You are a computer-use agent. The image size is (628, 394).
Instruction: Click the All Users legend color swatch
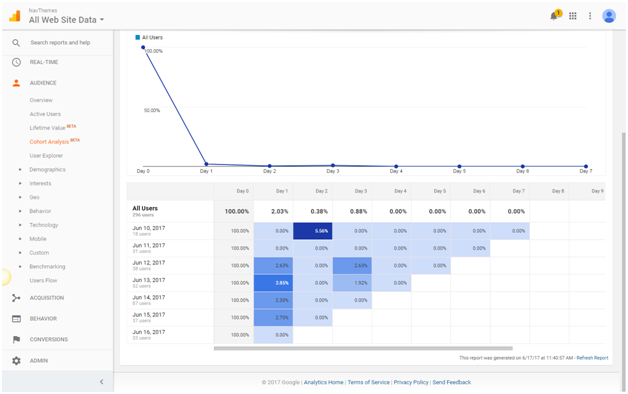[137, 37]
